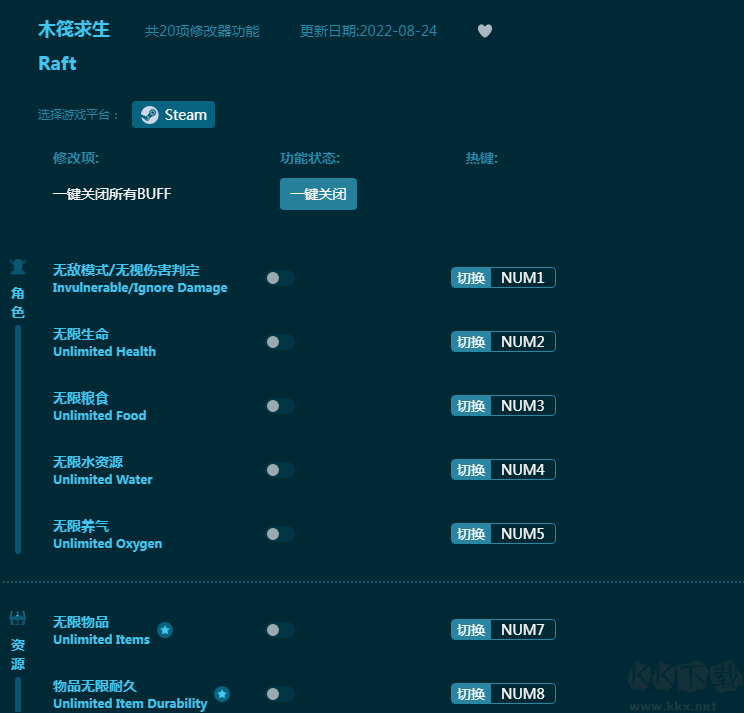The width and height of the screenshot is (744, 713).
Task: Click the 角色 character category icon
Action: click(x=18, y=267)
